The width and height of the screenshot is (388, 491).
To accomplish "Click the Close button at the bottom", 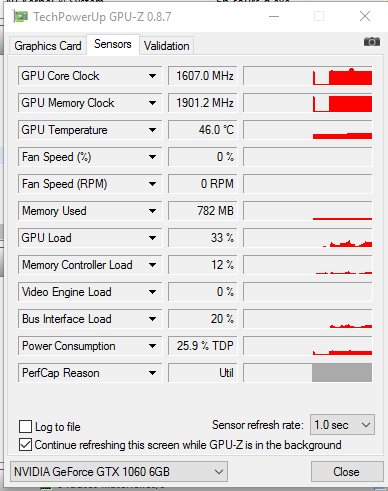I will [347, 472].
